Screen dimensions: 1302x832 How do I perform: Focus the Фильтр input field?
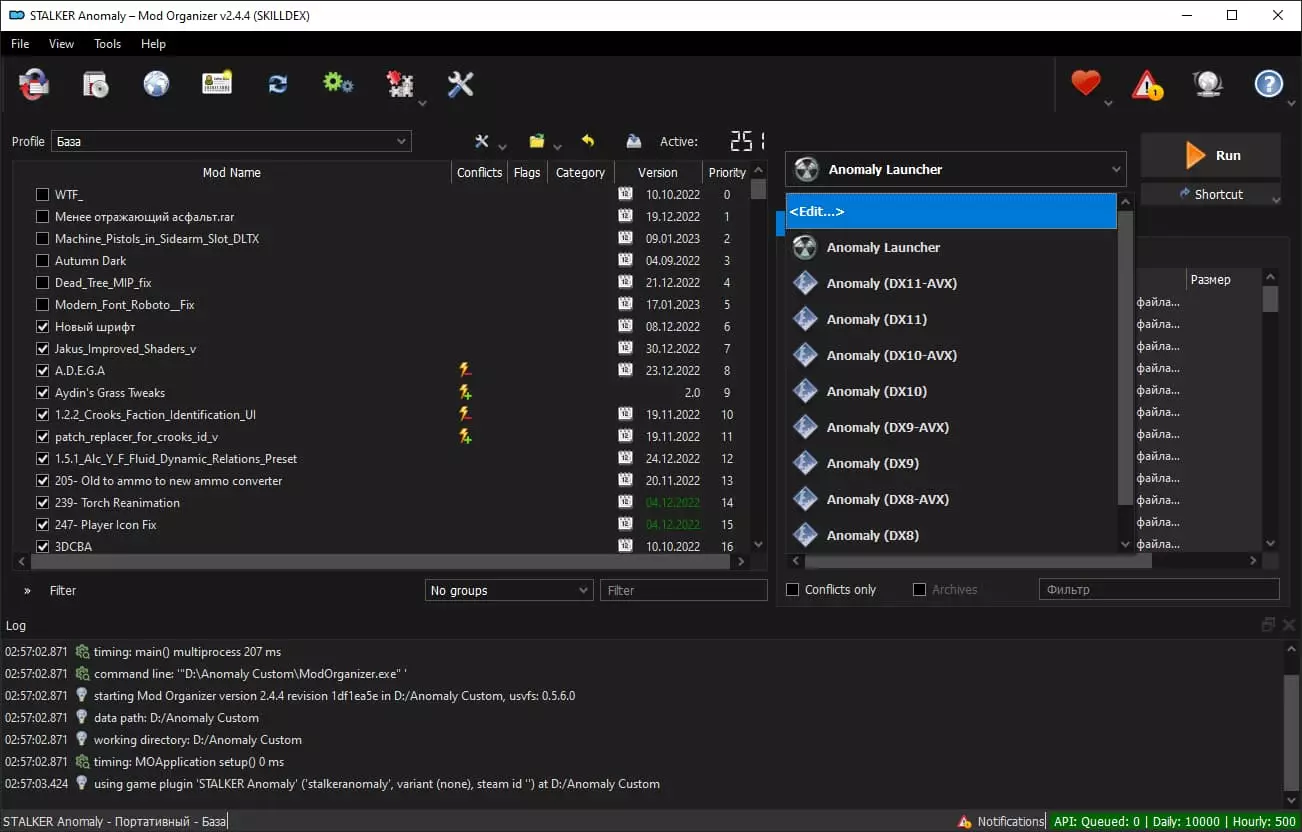click(x=1159, y=590)
